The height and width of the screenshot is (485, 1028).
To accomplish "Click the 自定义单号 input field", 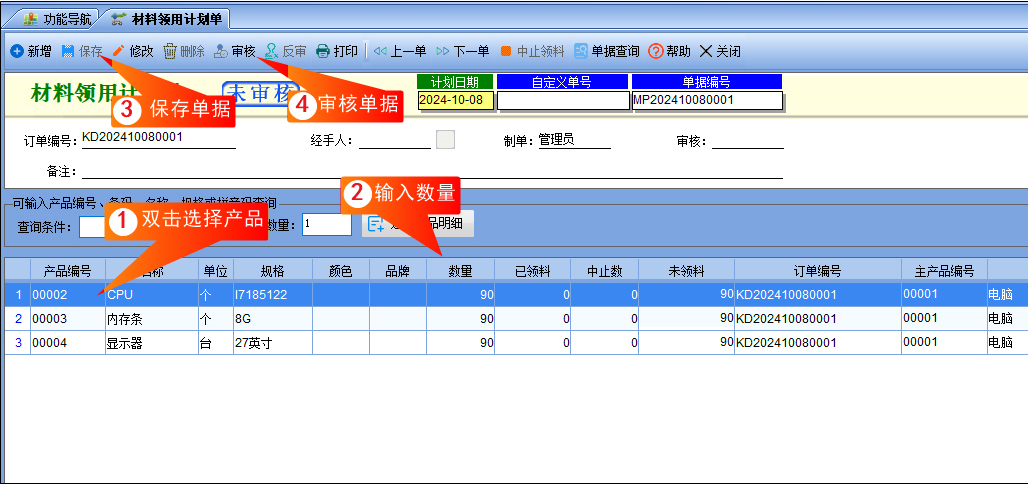I will tap(563, 100).
